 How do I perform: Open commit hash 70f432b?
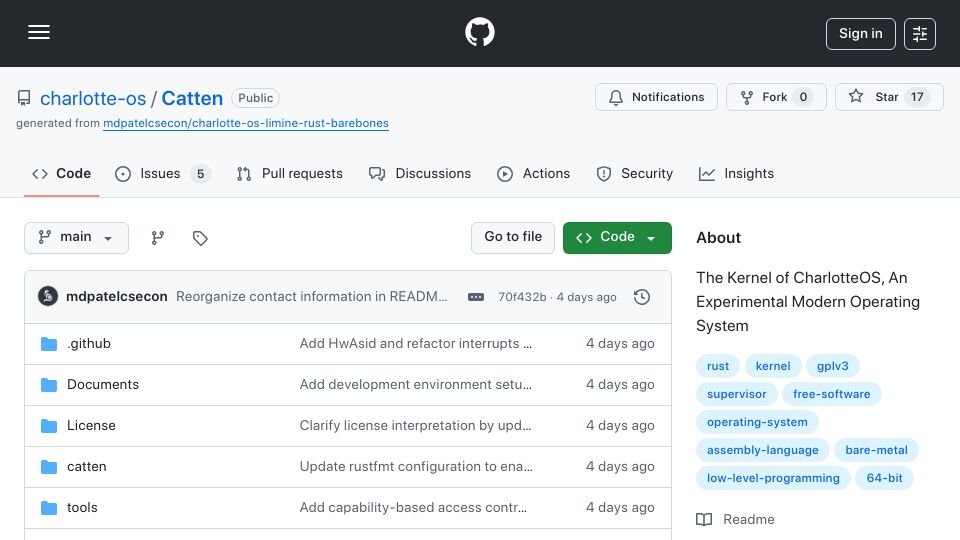522,297
